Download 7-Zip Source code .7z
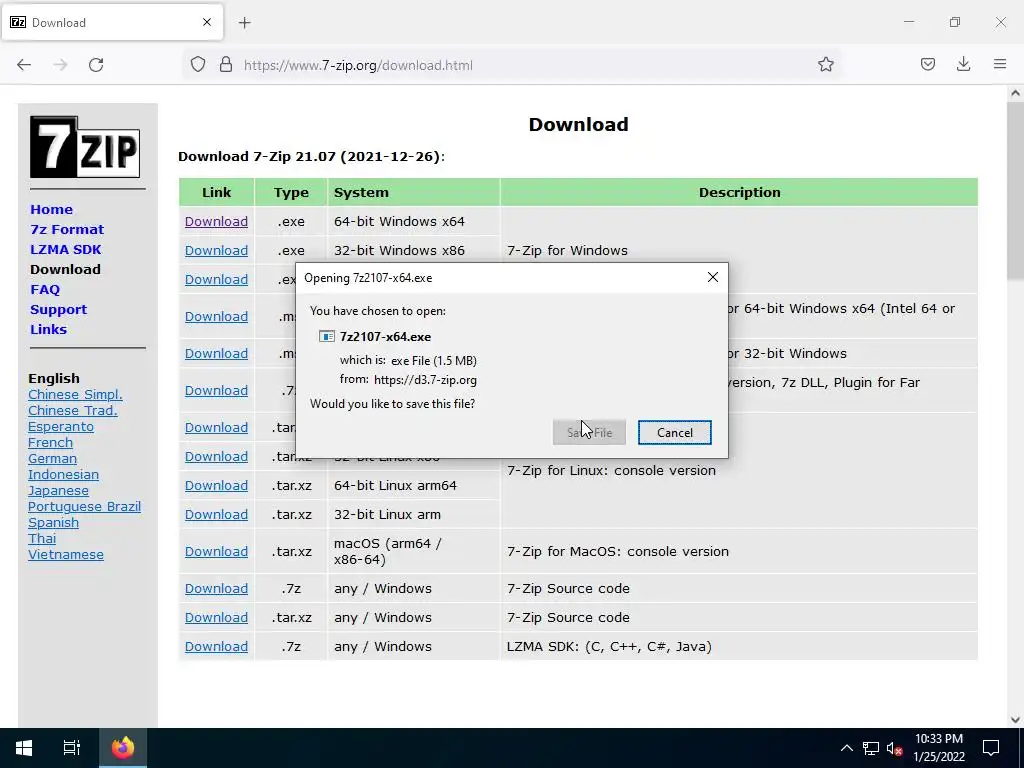 216,588
